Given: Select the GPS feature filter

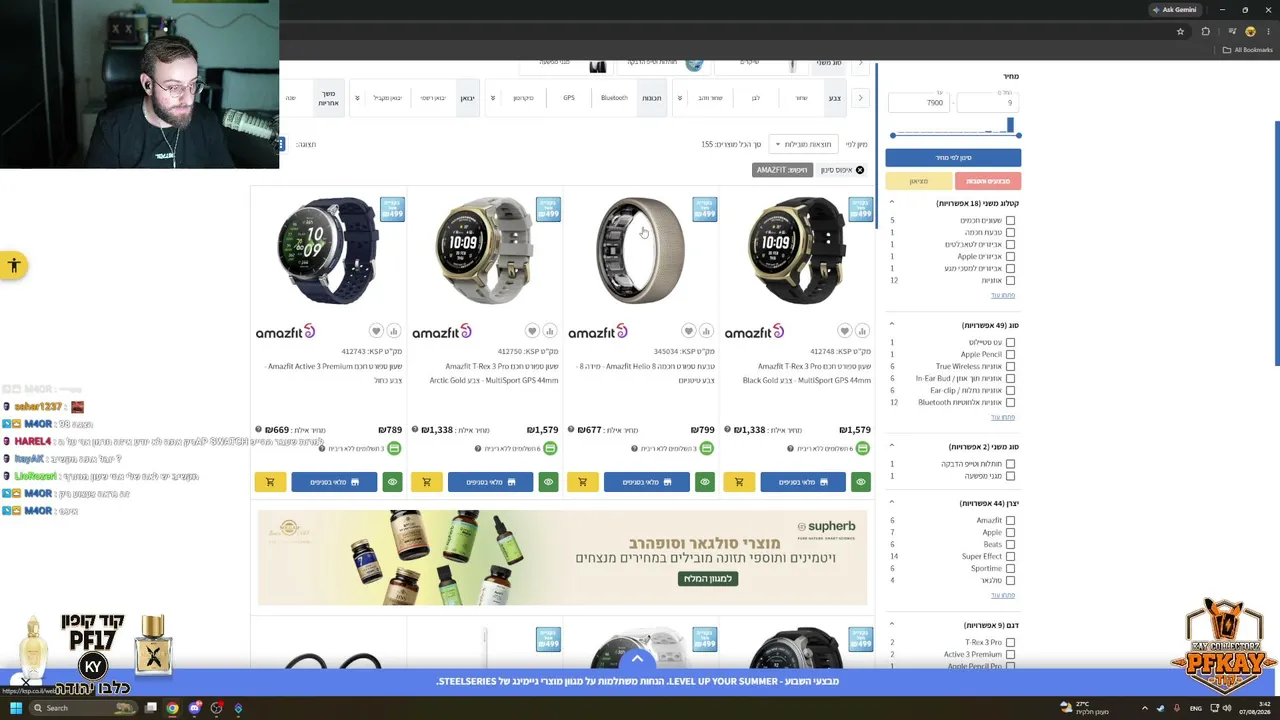Looking at the screenshot, I should 569,98.
